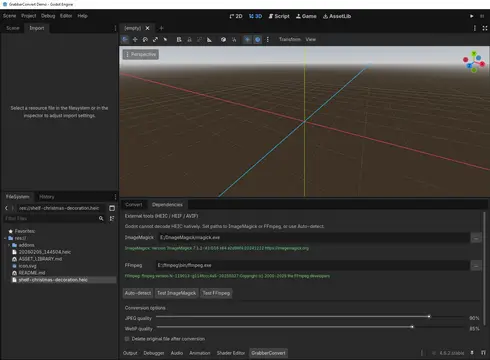Screen dimensions: 490x360
Task: Enable Delete original file after conversion
Action: pos(127,339)
